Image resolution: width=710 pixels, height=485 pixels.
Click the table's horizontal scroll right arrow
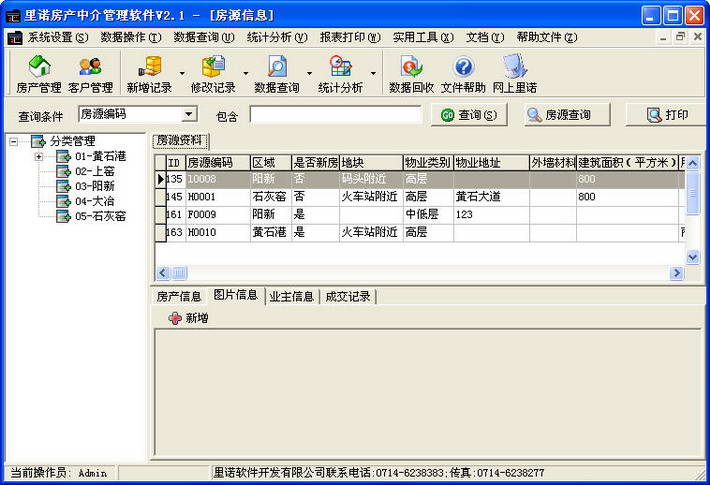(677, 273)
